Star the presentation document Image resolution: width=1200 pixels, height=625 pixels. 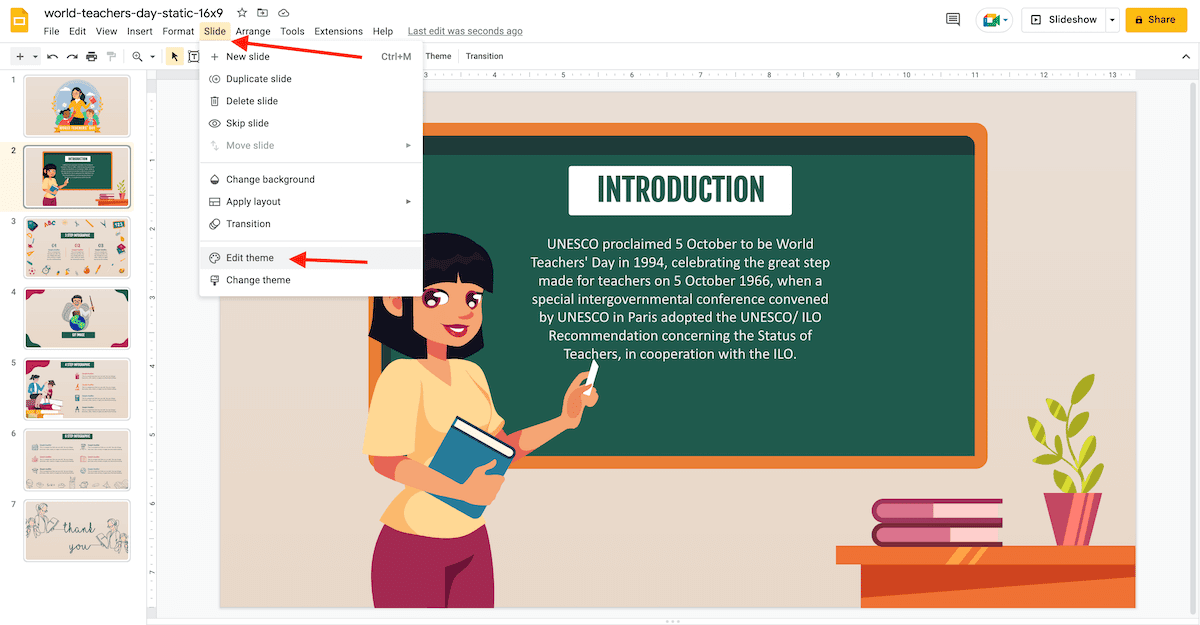click(241, 13)
